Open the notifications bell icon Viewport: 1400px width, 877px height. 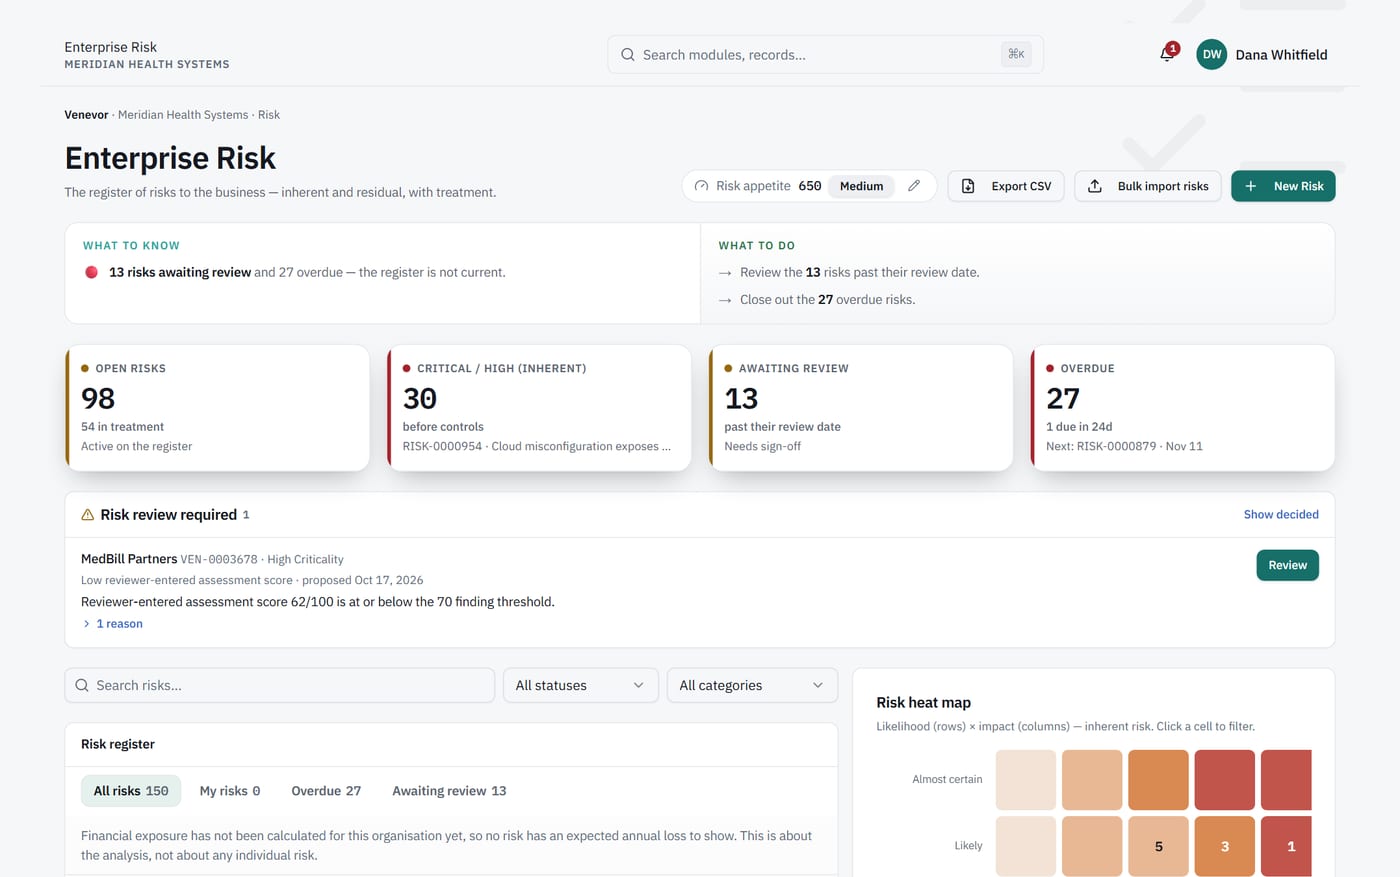(x=1167, y=54)
